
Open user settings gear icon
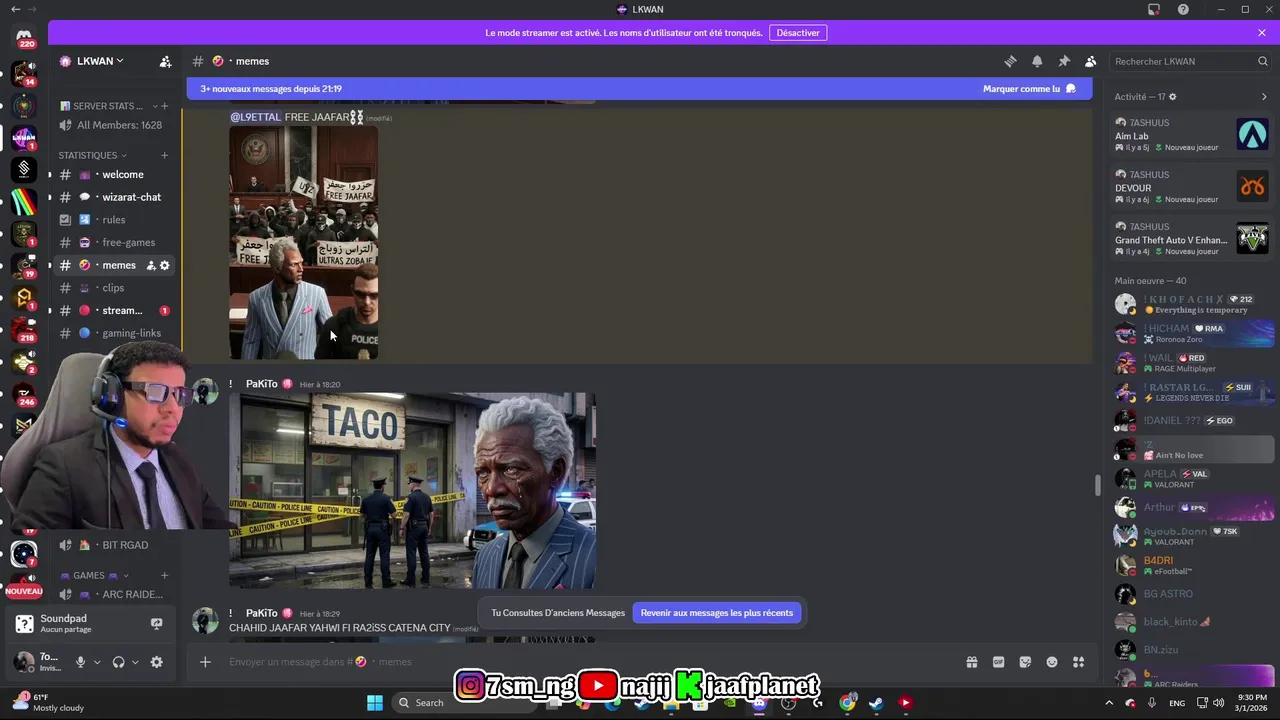[156, 662]
